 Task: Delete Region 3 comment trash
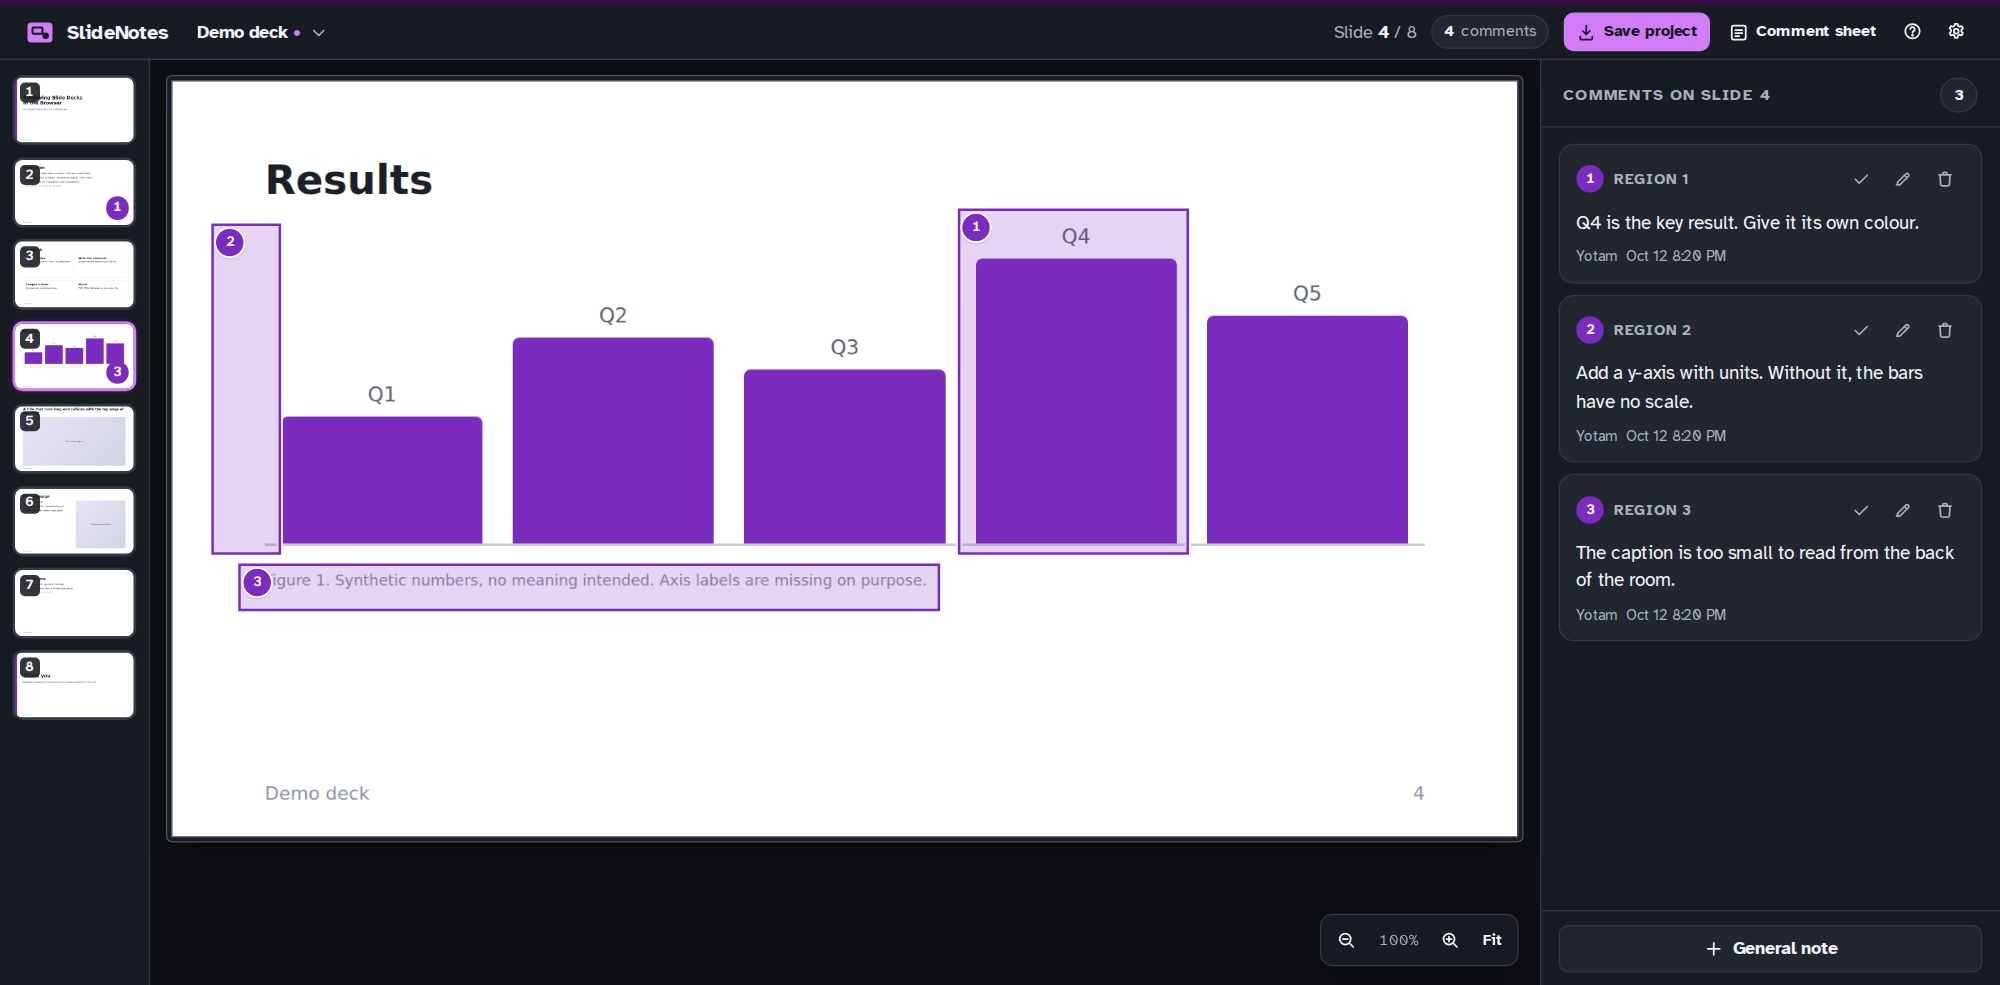1945,510
